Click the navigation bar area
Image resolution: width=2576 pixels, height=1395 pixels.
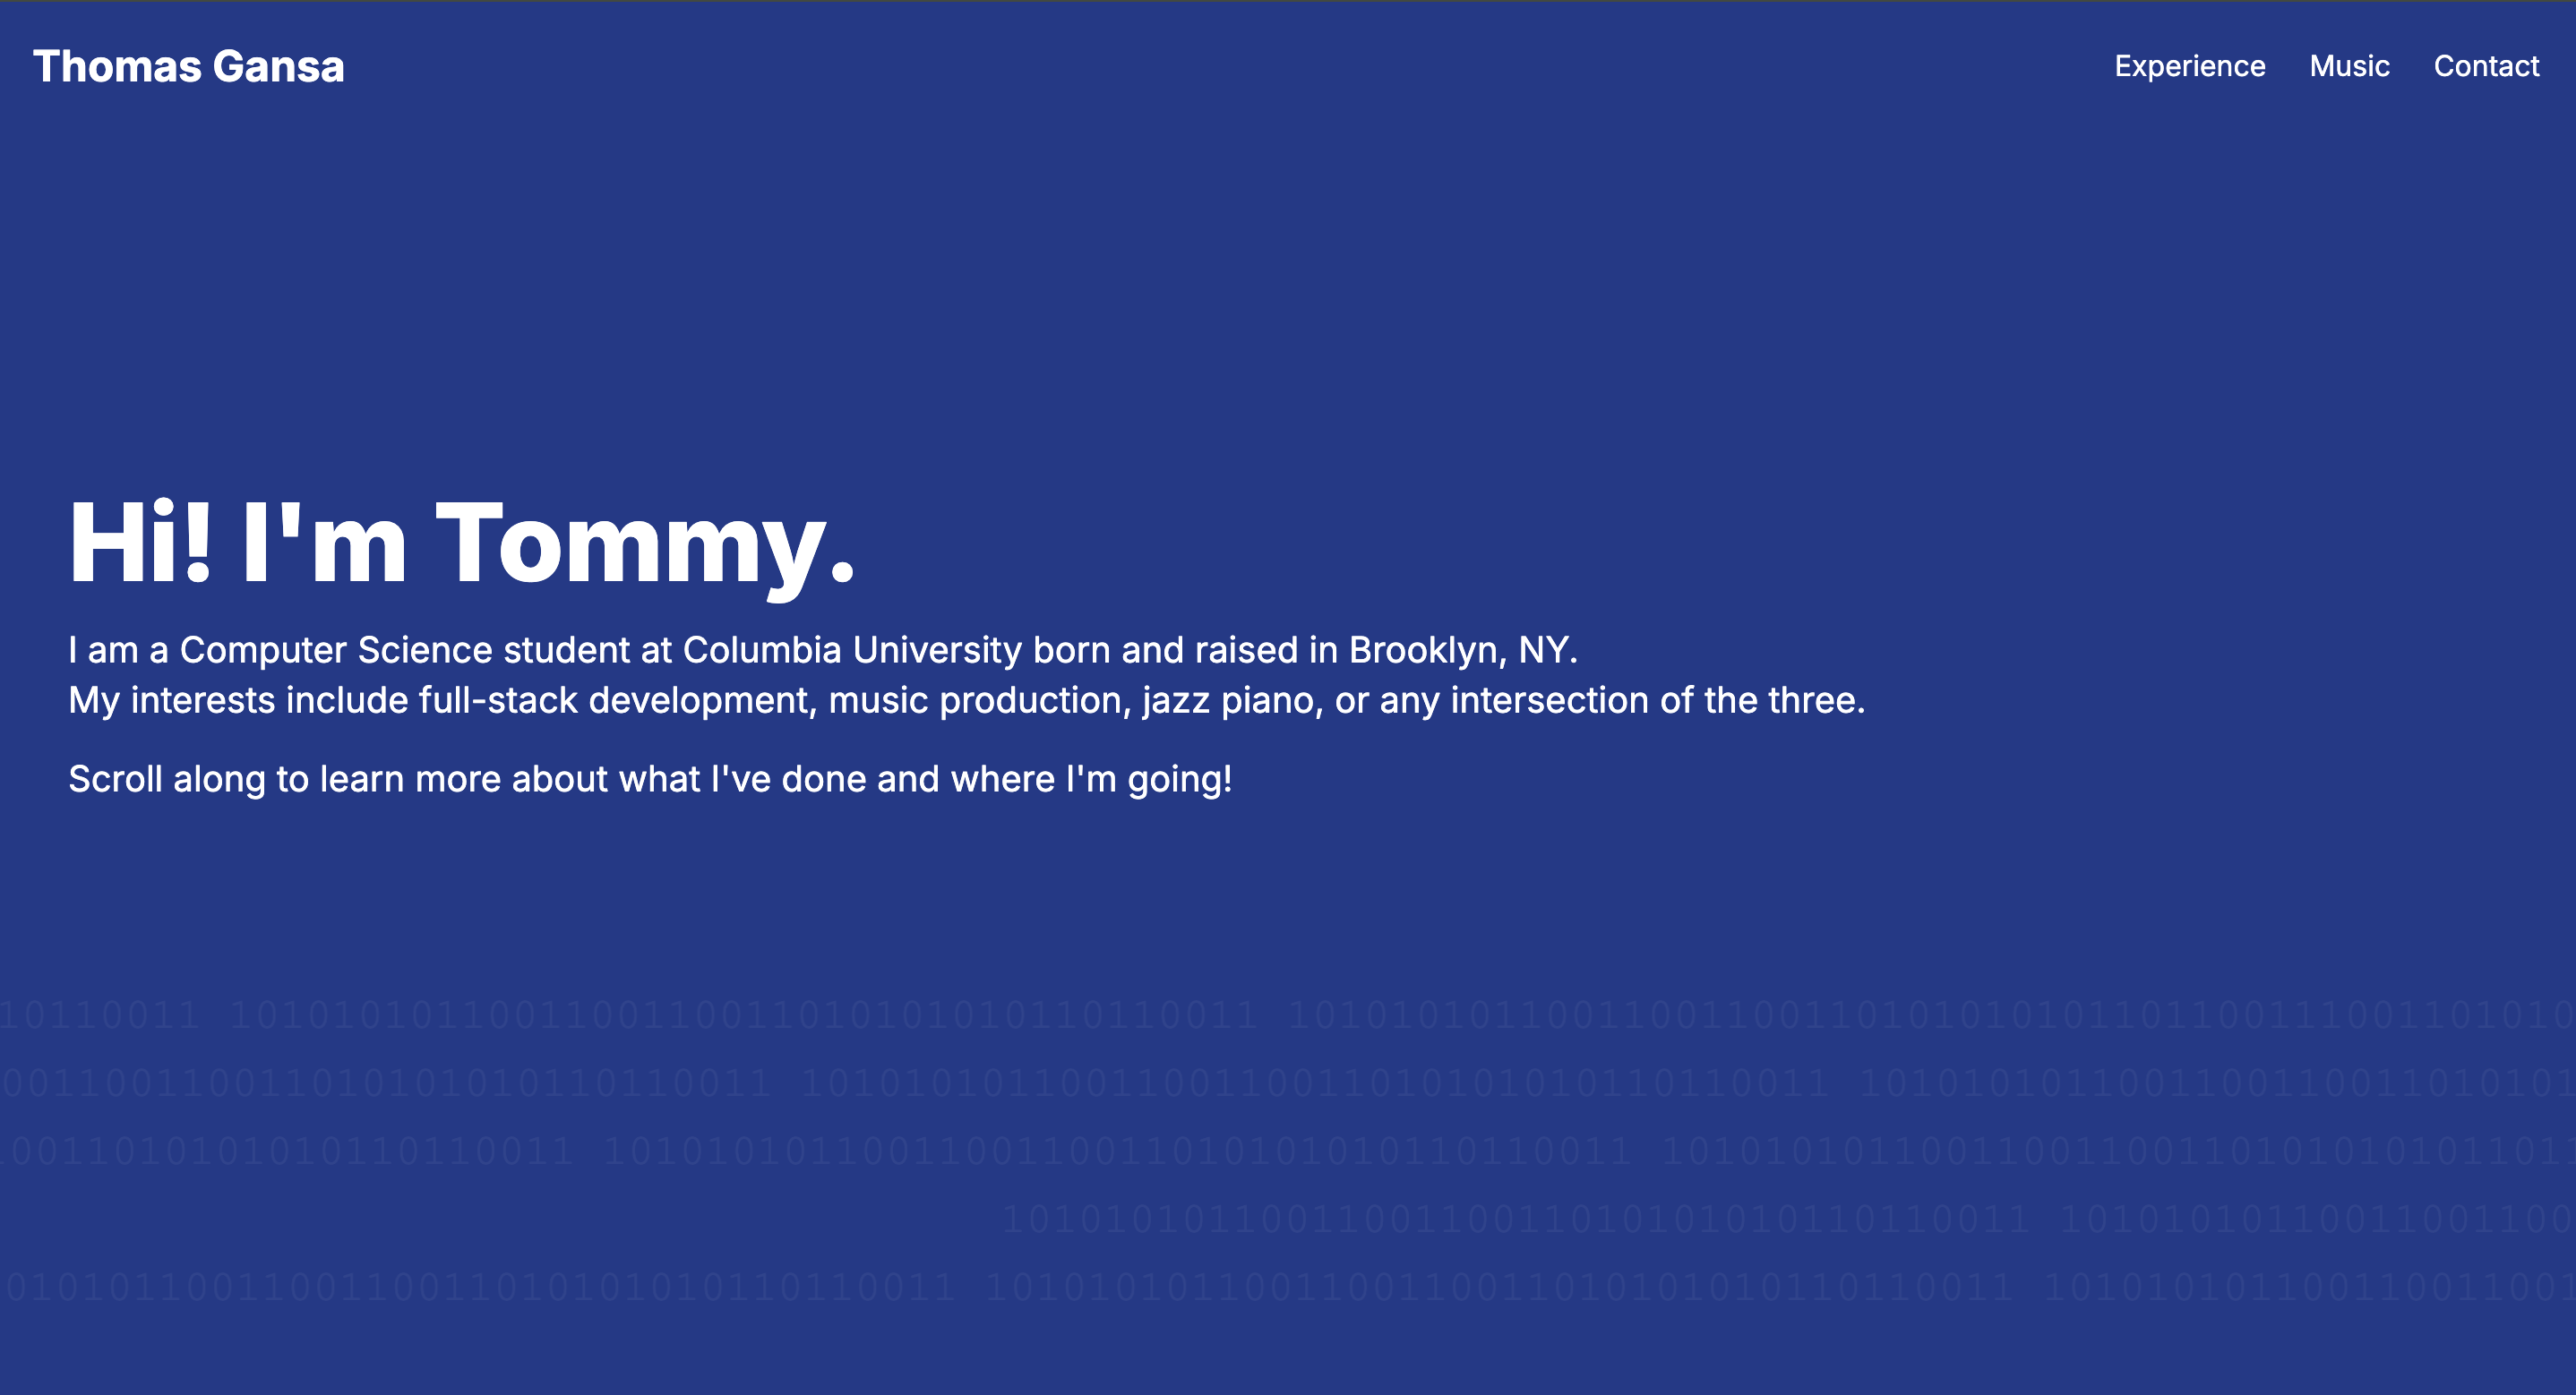pyautogui.click(x=1288, y=66)
